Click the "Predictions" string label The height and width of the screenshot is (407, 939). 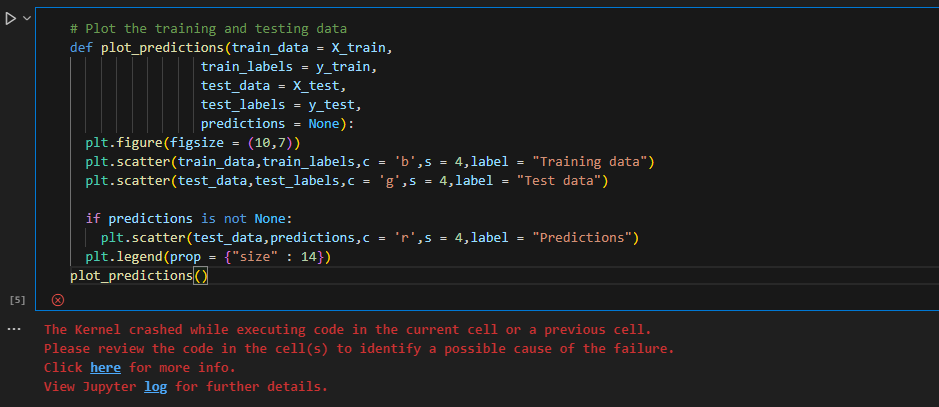585,237
